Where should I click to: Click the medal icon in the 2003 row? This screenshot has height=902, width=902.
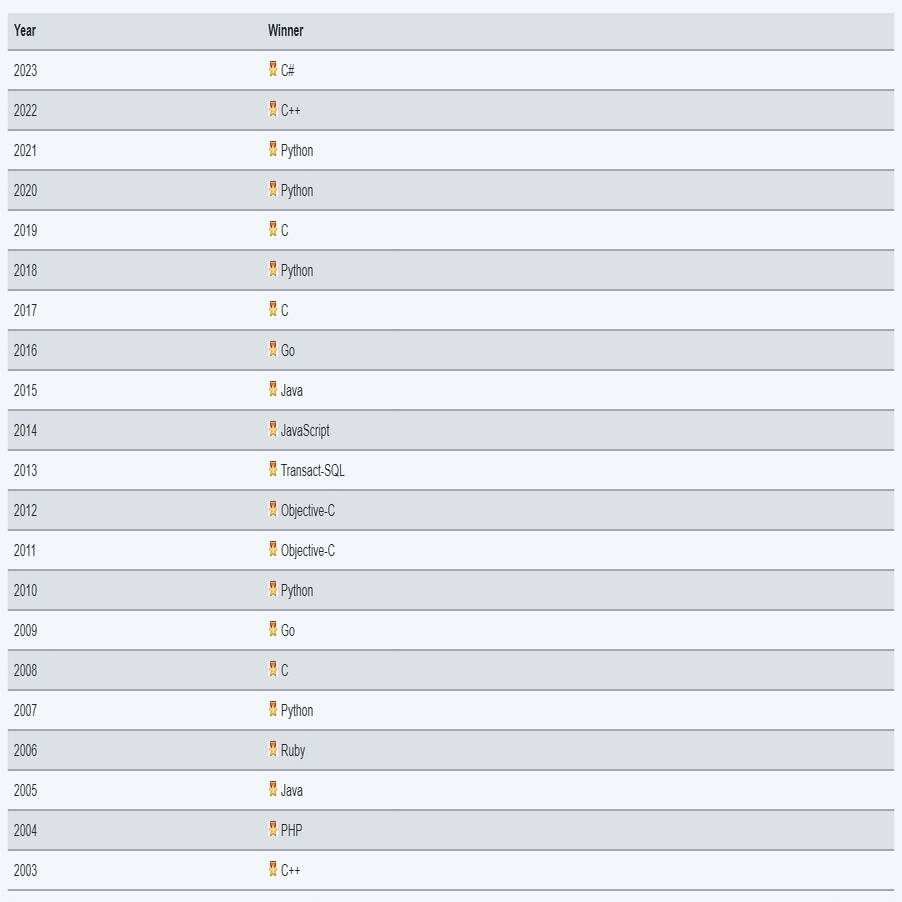273,869
